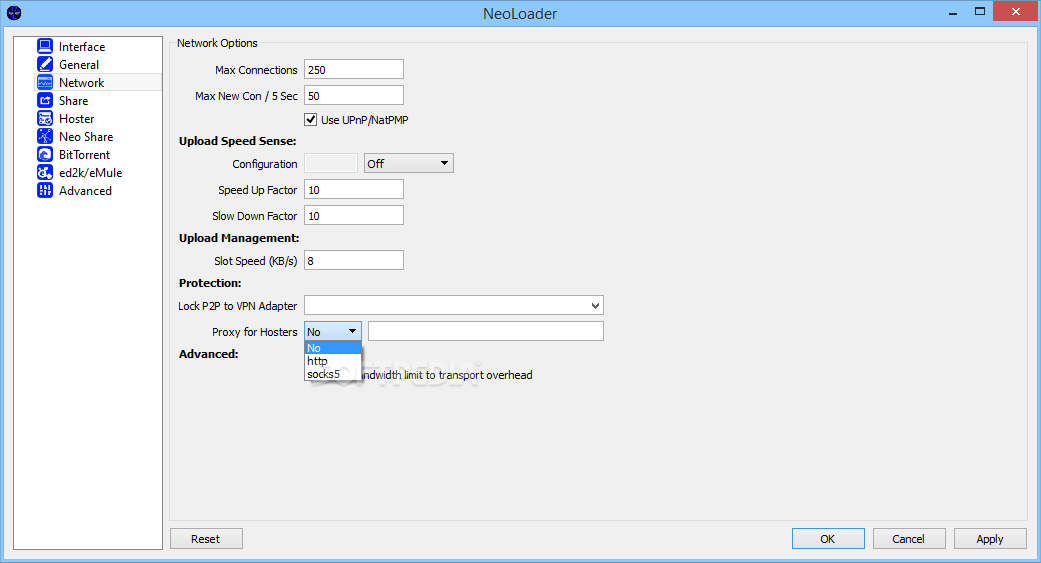Go to the Share settings page

[73, 100]
